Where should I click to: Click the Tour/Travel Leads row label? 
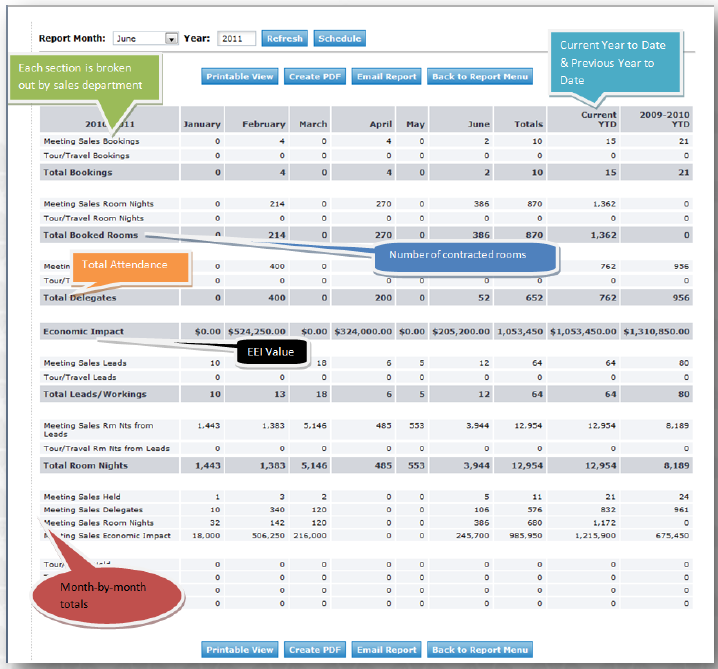(80, 377)
